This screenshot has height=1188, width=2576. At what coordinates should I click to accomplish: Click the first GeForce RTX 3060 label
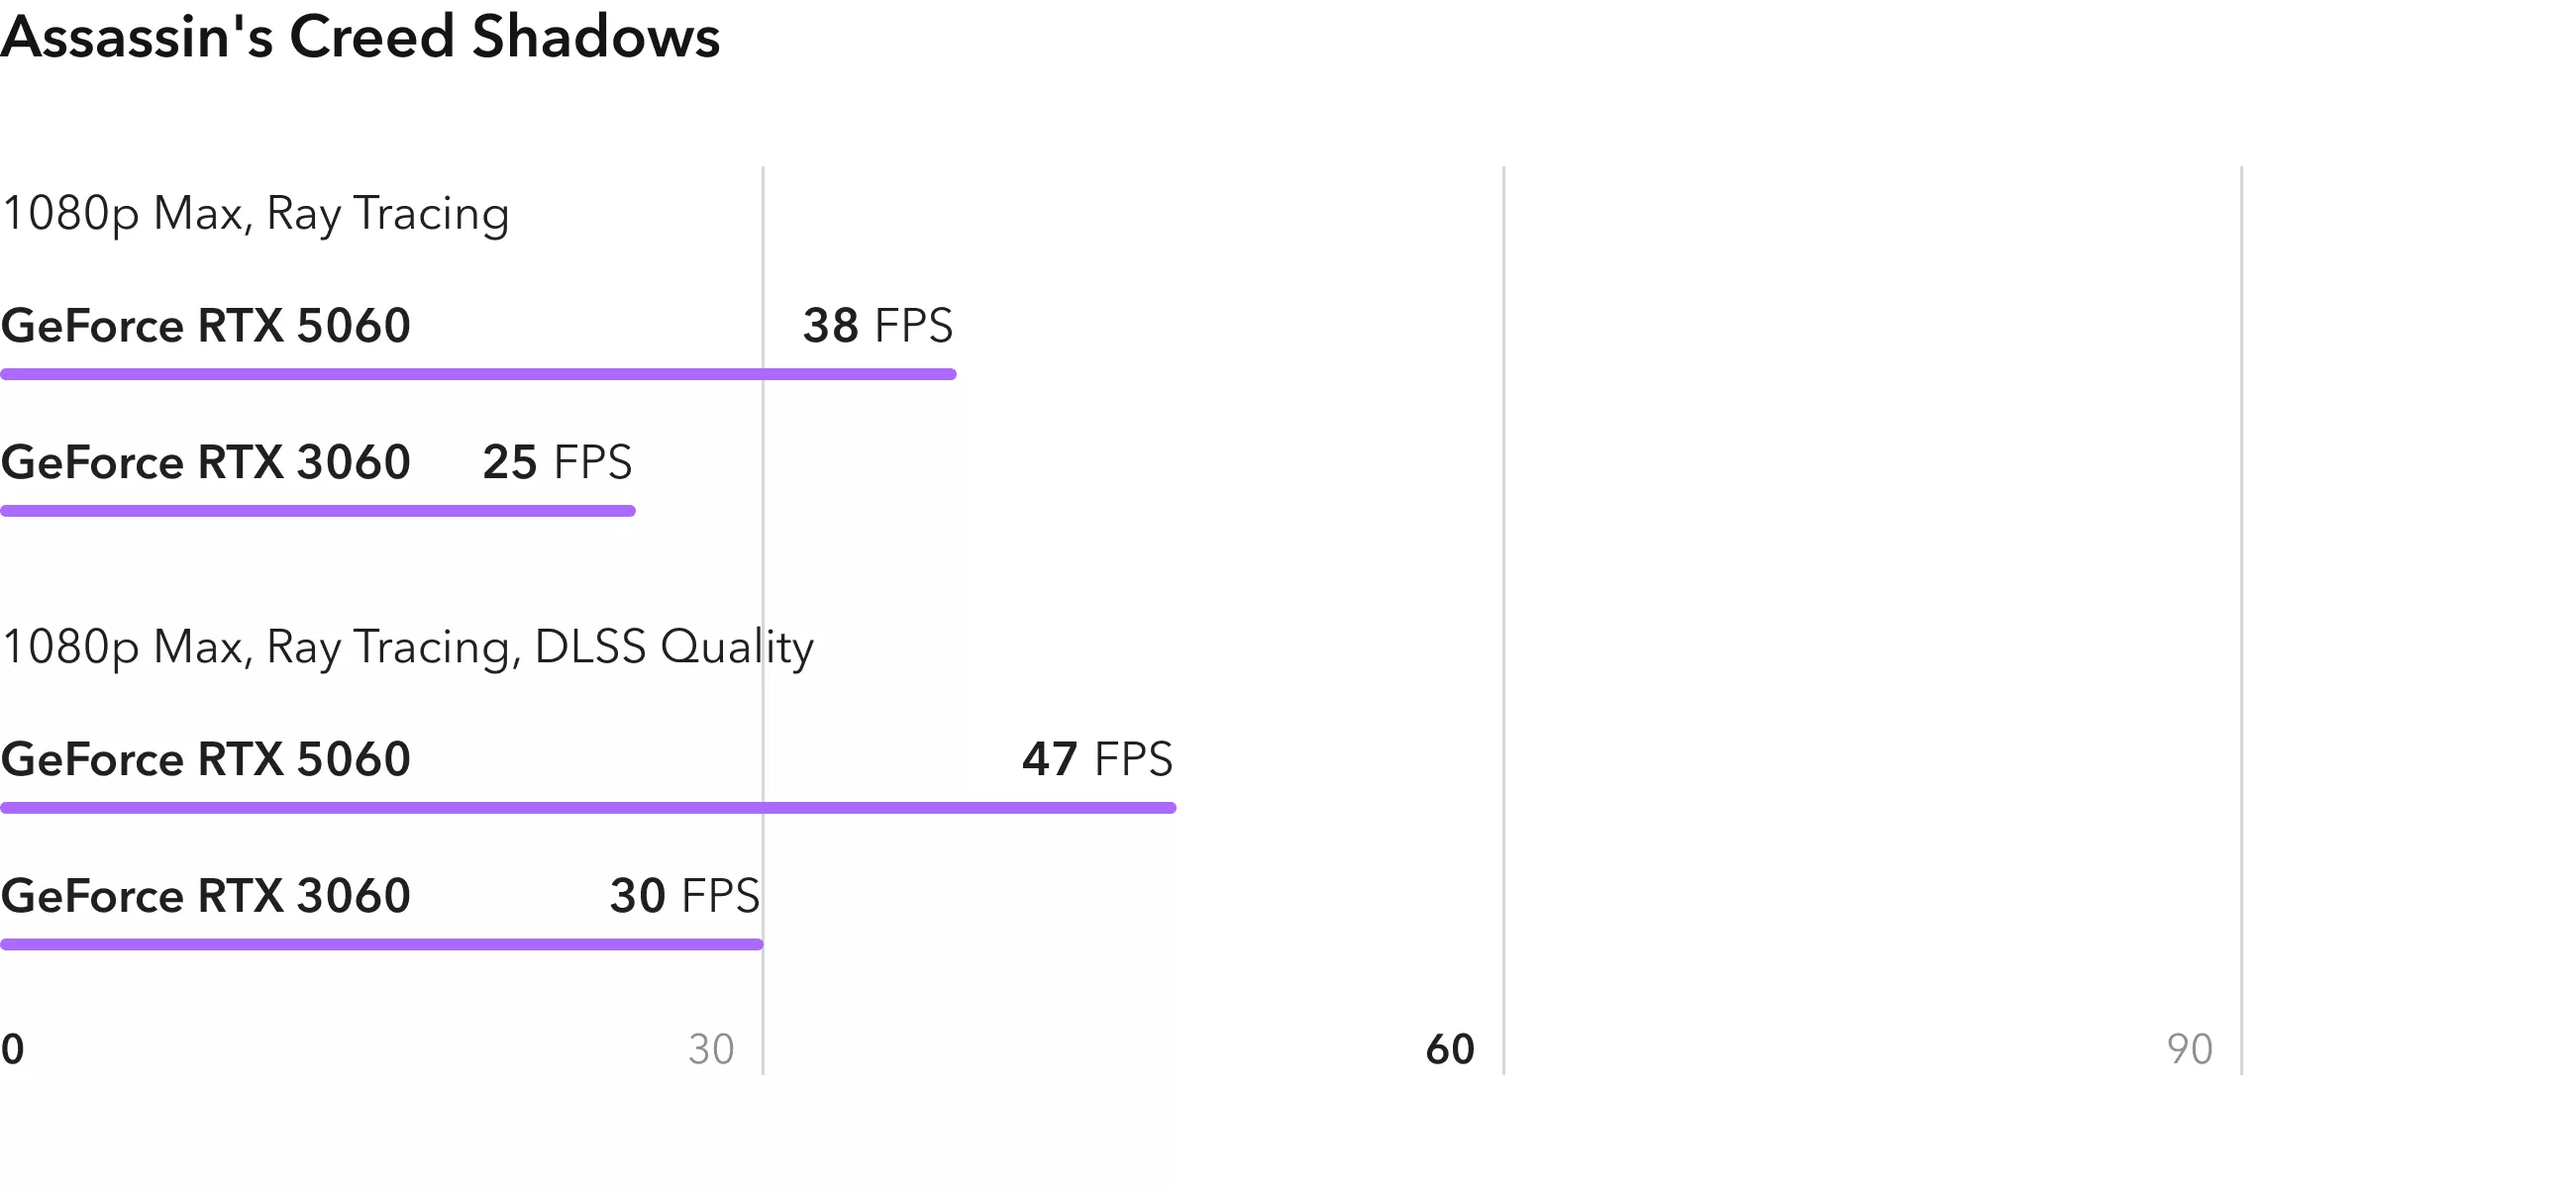click(x=206, y=462)
